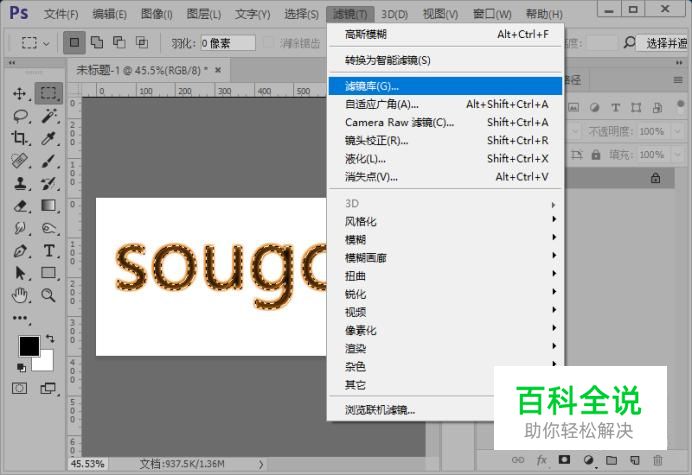This screenshot has height=475, width=692.
Task: Toggle Quick Mask mode
Action: click(x=19, y=388)
